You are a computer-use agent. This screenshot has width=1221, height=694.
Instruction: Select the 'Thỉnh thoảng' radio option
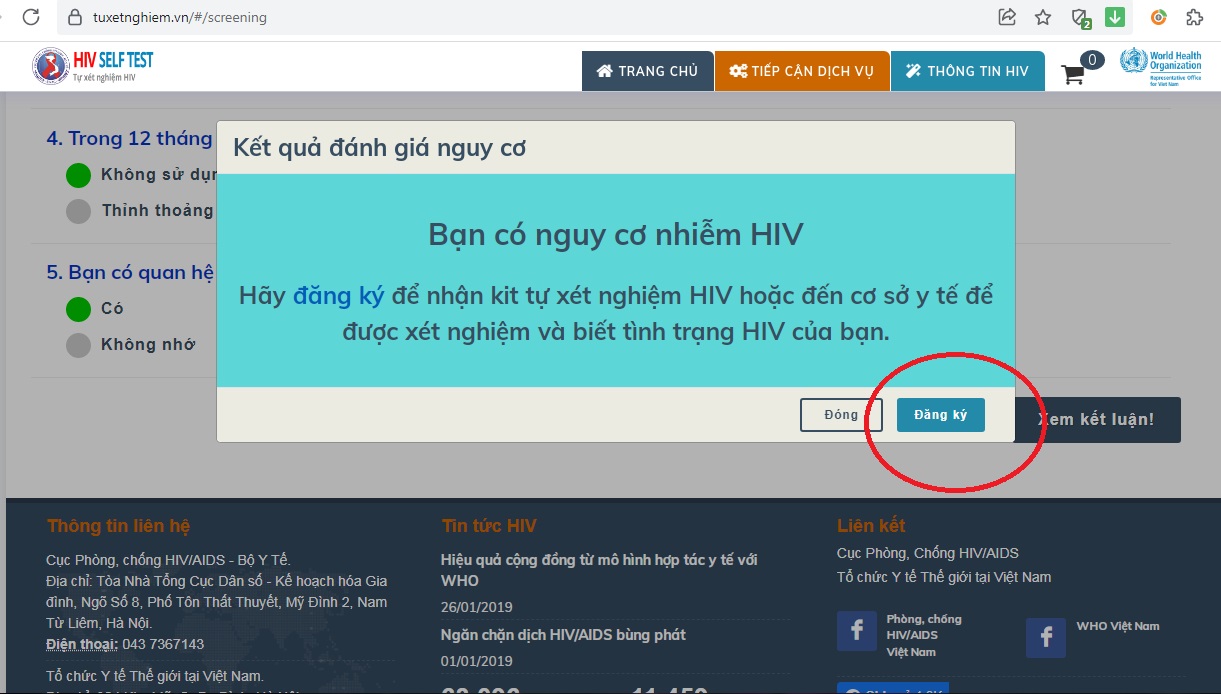click(78, 211)
